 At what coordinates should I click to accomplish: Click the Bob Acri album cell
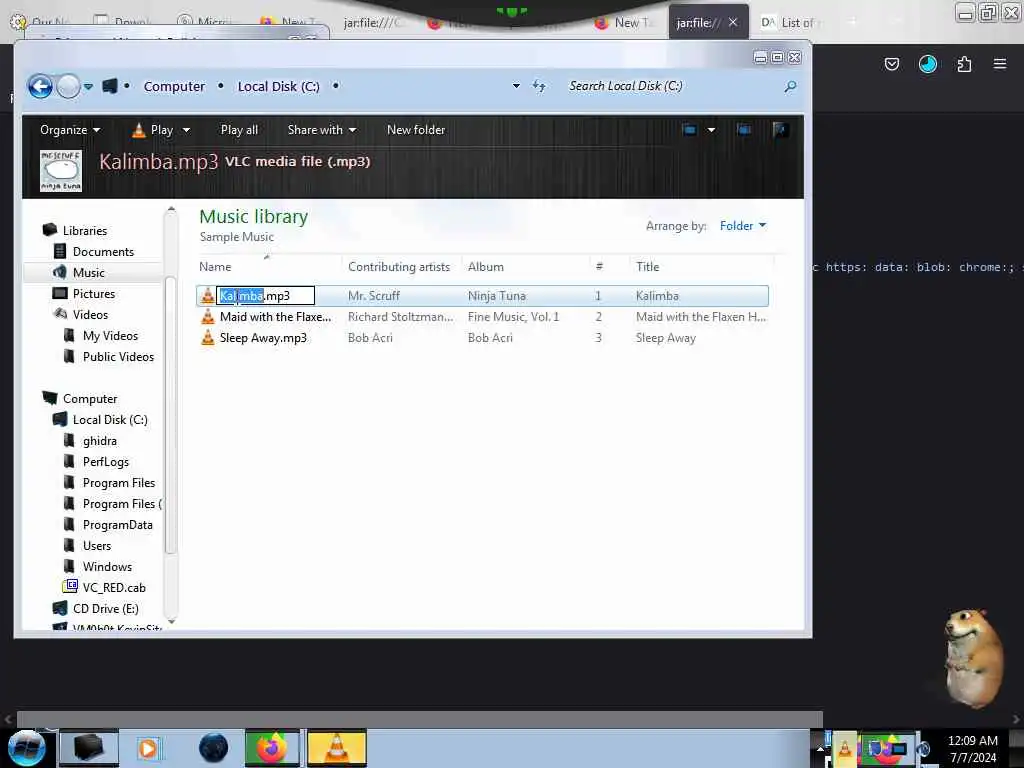490,338
